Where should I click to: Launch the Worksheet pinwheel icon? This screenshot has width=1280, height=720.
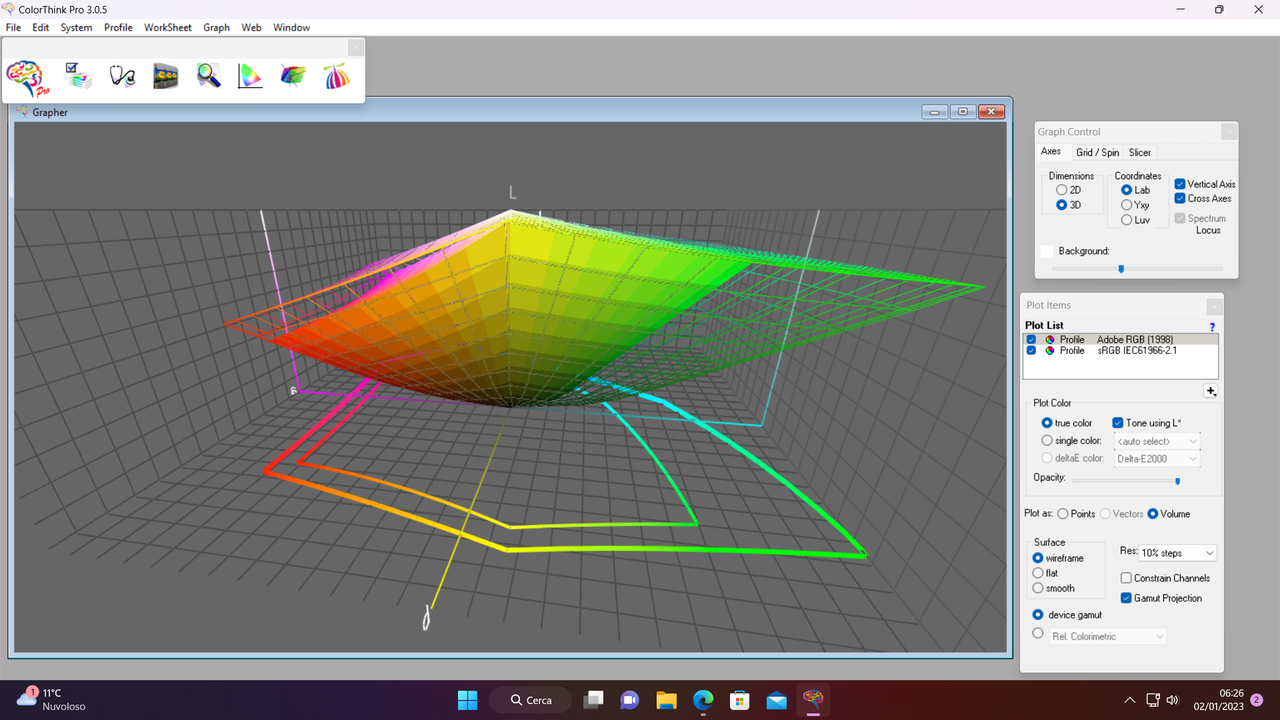pyautogui.click(x=337, y=75)
